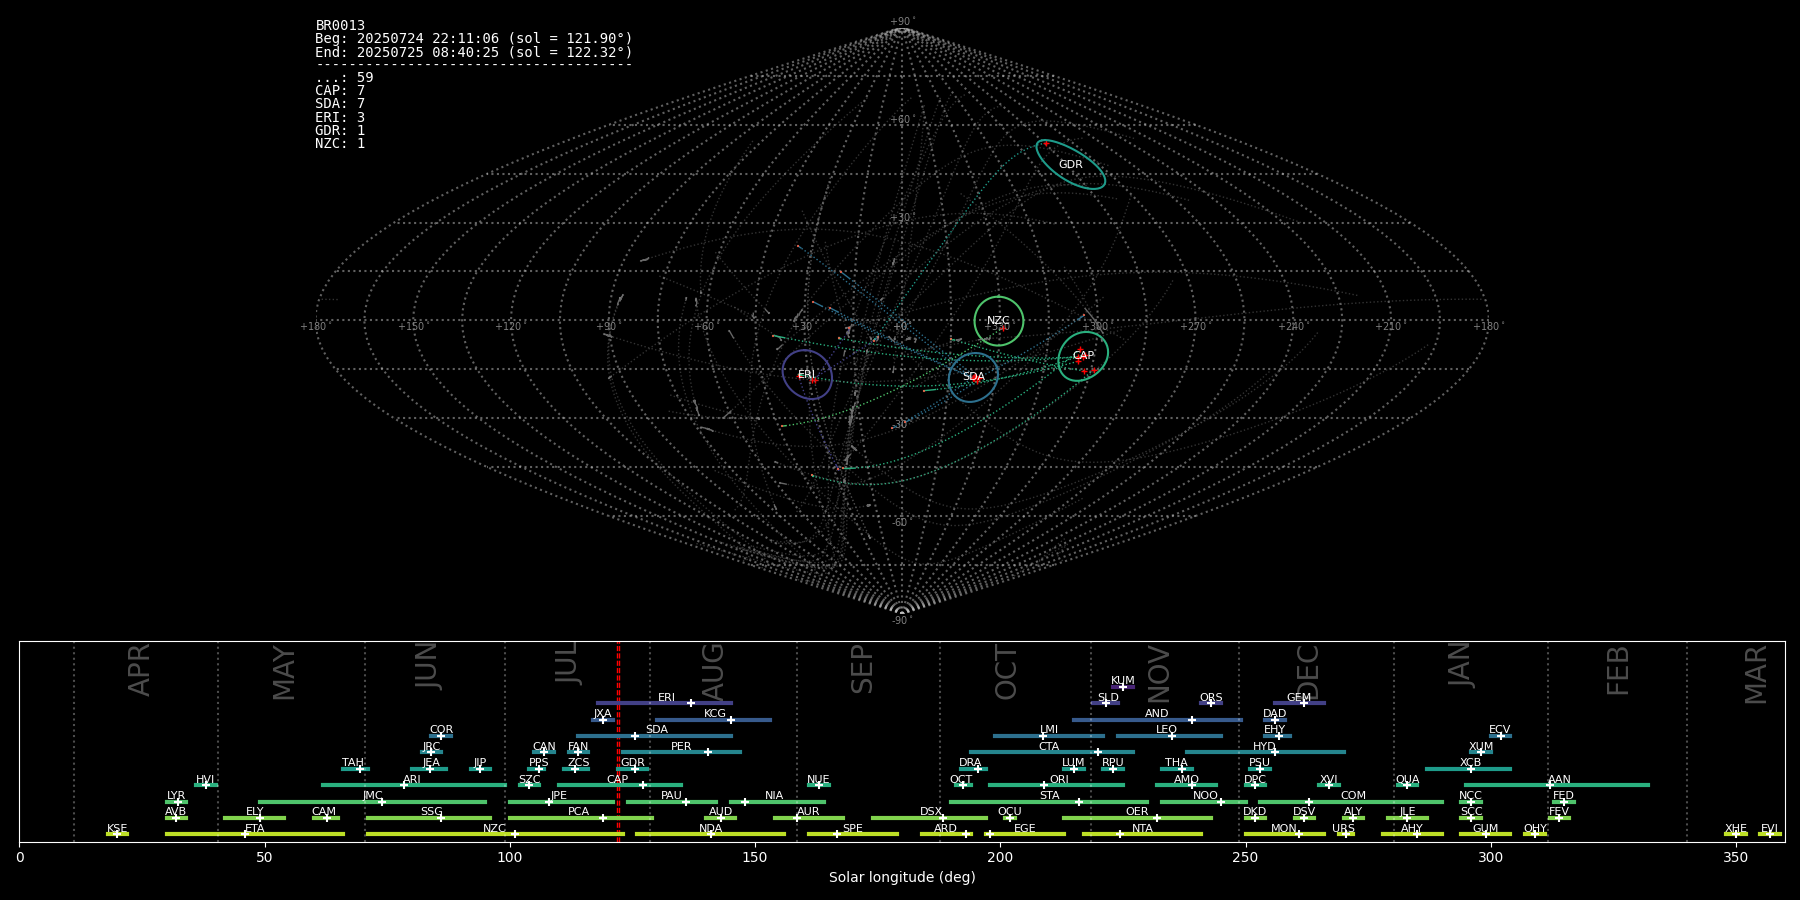This screenshot has width=1800, height=900.
Task: Click the KUM shower label in timeline
Action: tap(1123, 681)
